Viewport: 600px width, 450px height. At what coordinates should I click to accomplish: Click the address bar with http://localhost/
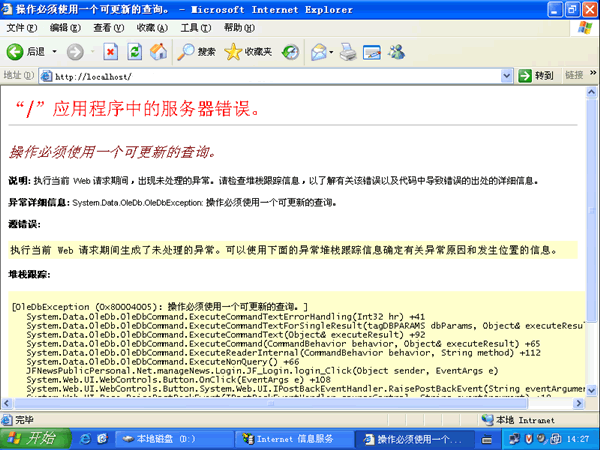tap(276, 77)
